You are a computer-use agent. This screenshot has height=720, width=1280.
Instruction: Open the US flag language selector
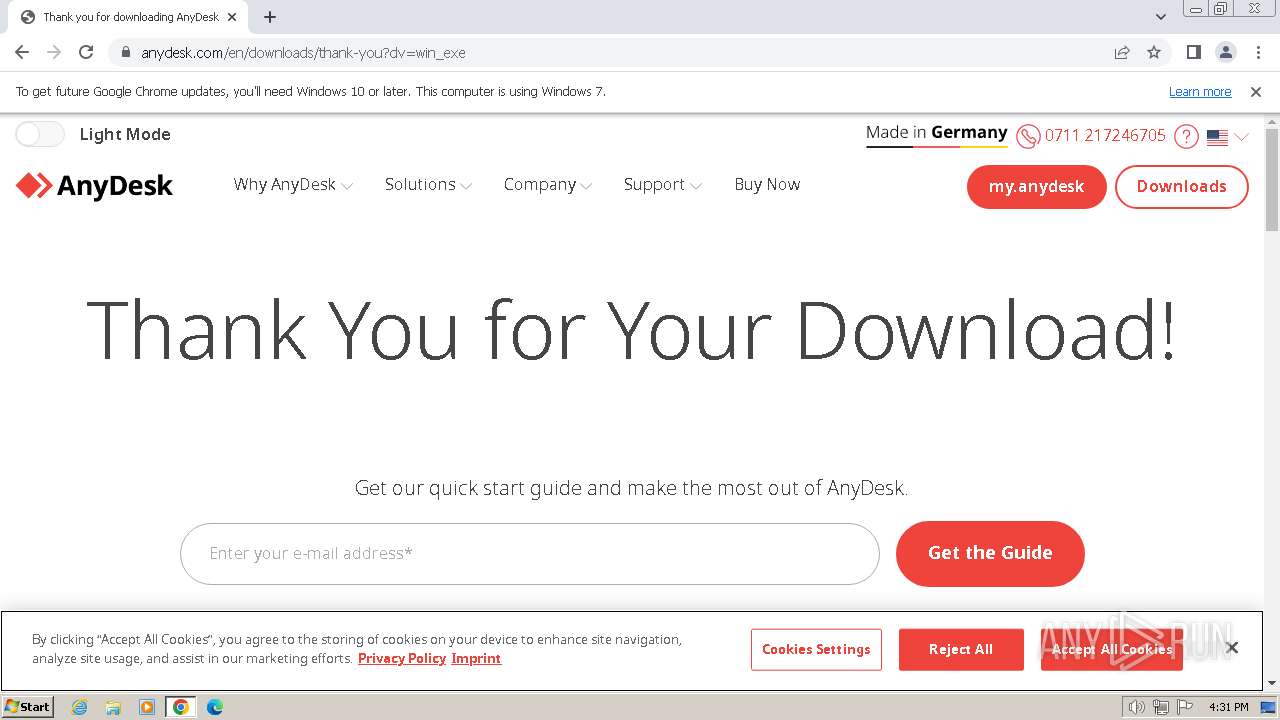pyautogui.click(x=1227, y=137)
